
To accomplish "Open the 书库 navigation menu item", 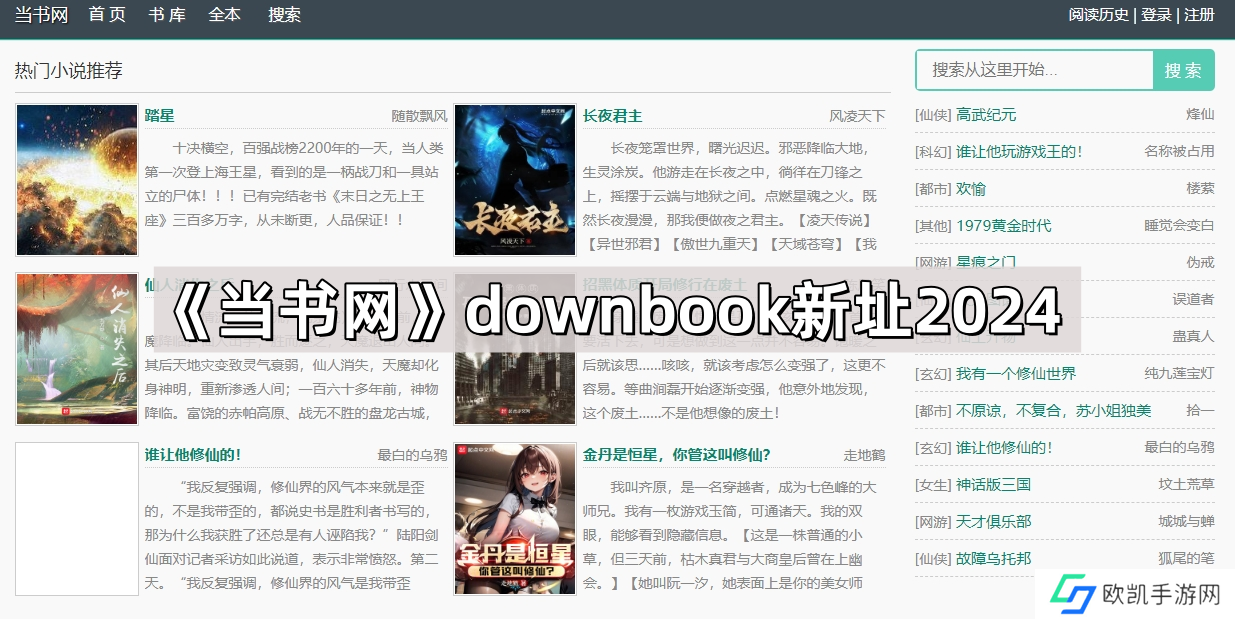I will pos(167,15).
